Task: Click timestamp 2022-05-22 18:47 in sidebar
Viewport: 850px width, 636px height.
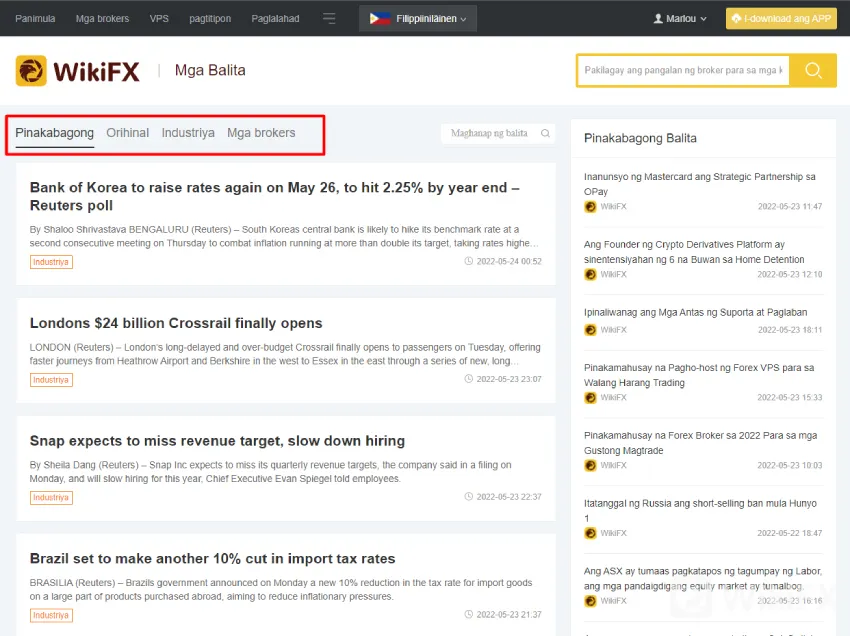Action: click(790, 533)
